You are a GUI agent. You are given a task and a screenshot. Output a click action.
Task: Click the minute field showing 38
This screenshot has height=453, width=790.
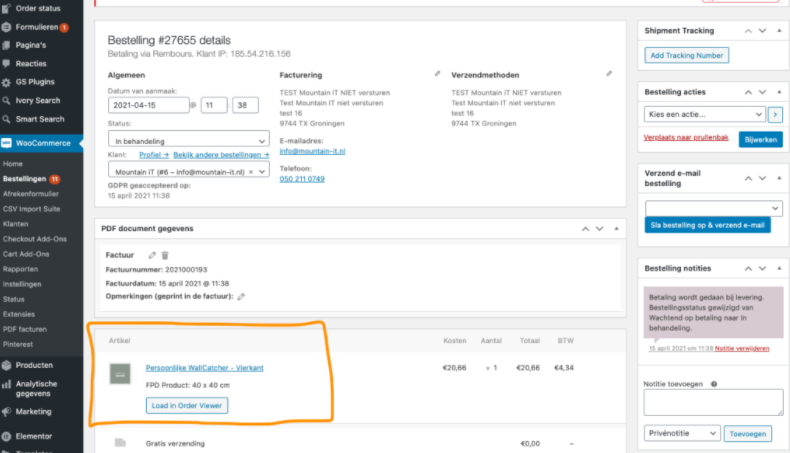pyautogui.click(x=245, y=105)
